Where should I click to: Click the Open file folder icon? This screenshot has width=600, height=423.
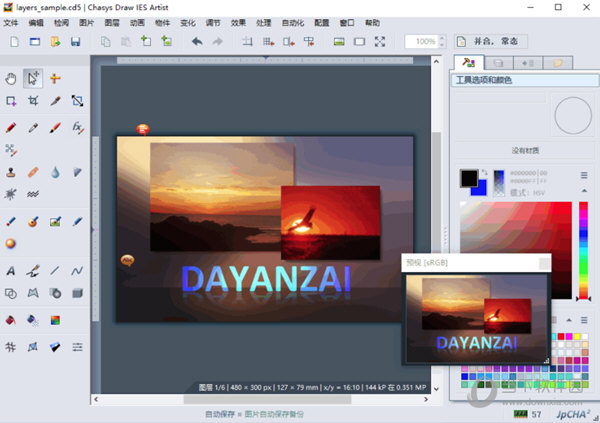pos(55,41)
